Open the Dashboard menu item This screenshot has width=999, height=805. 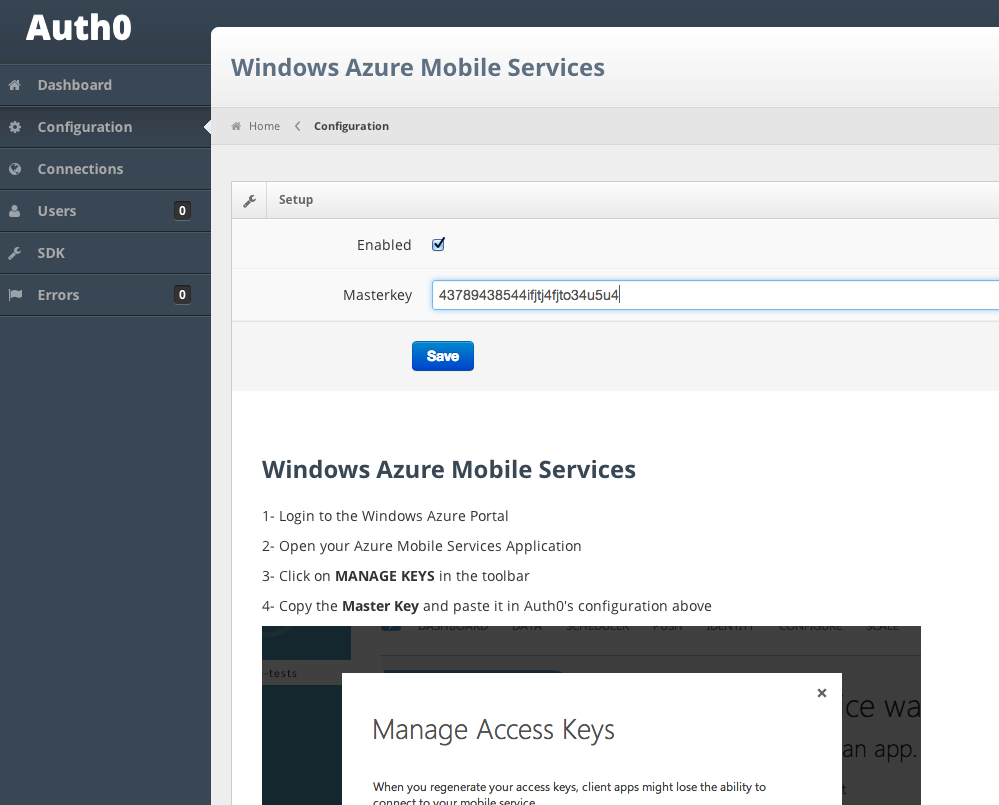click(x=105, y=85)
